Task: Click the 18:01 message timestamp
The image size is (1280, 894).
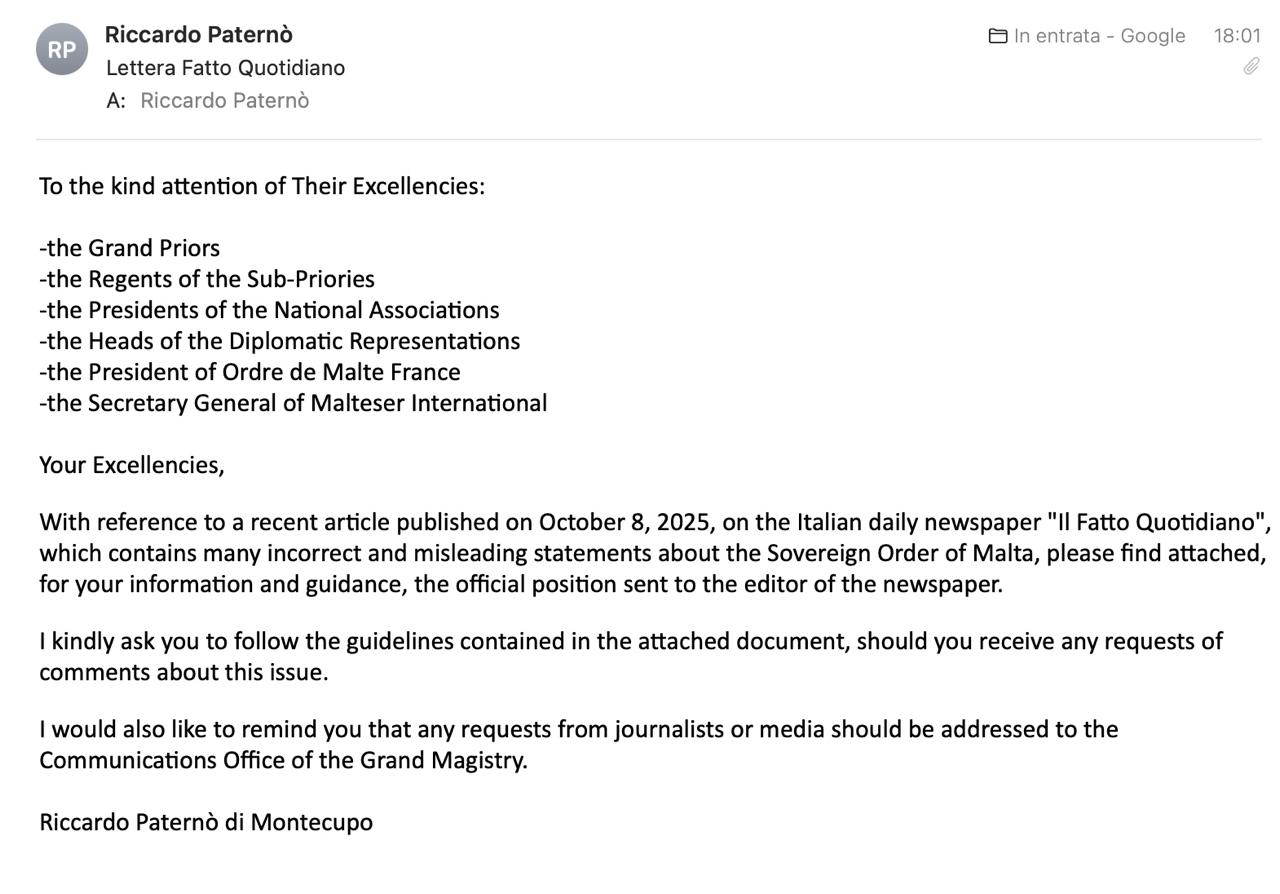Action: pos(1237,36)
